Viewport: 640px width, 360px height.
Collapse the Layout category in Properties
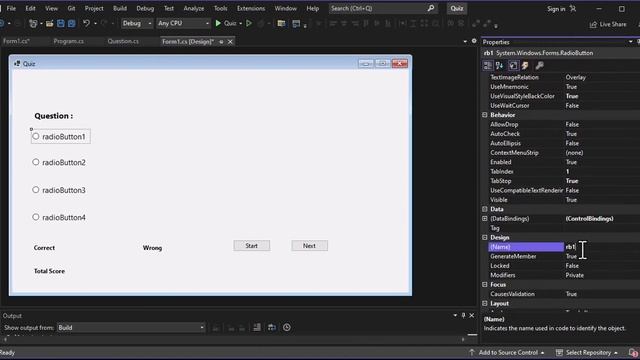[x=485, y=304]
